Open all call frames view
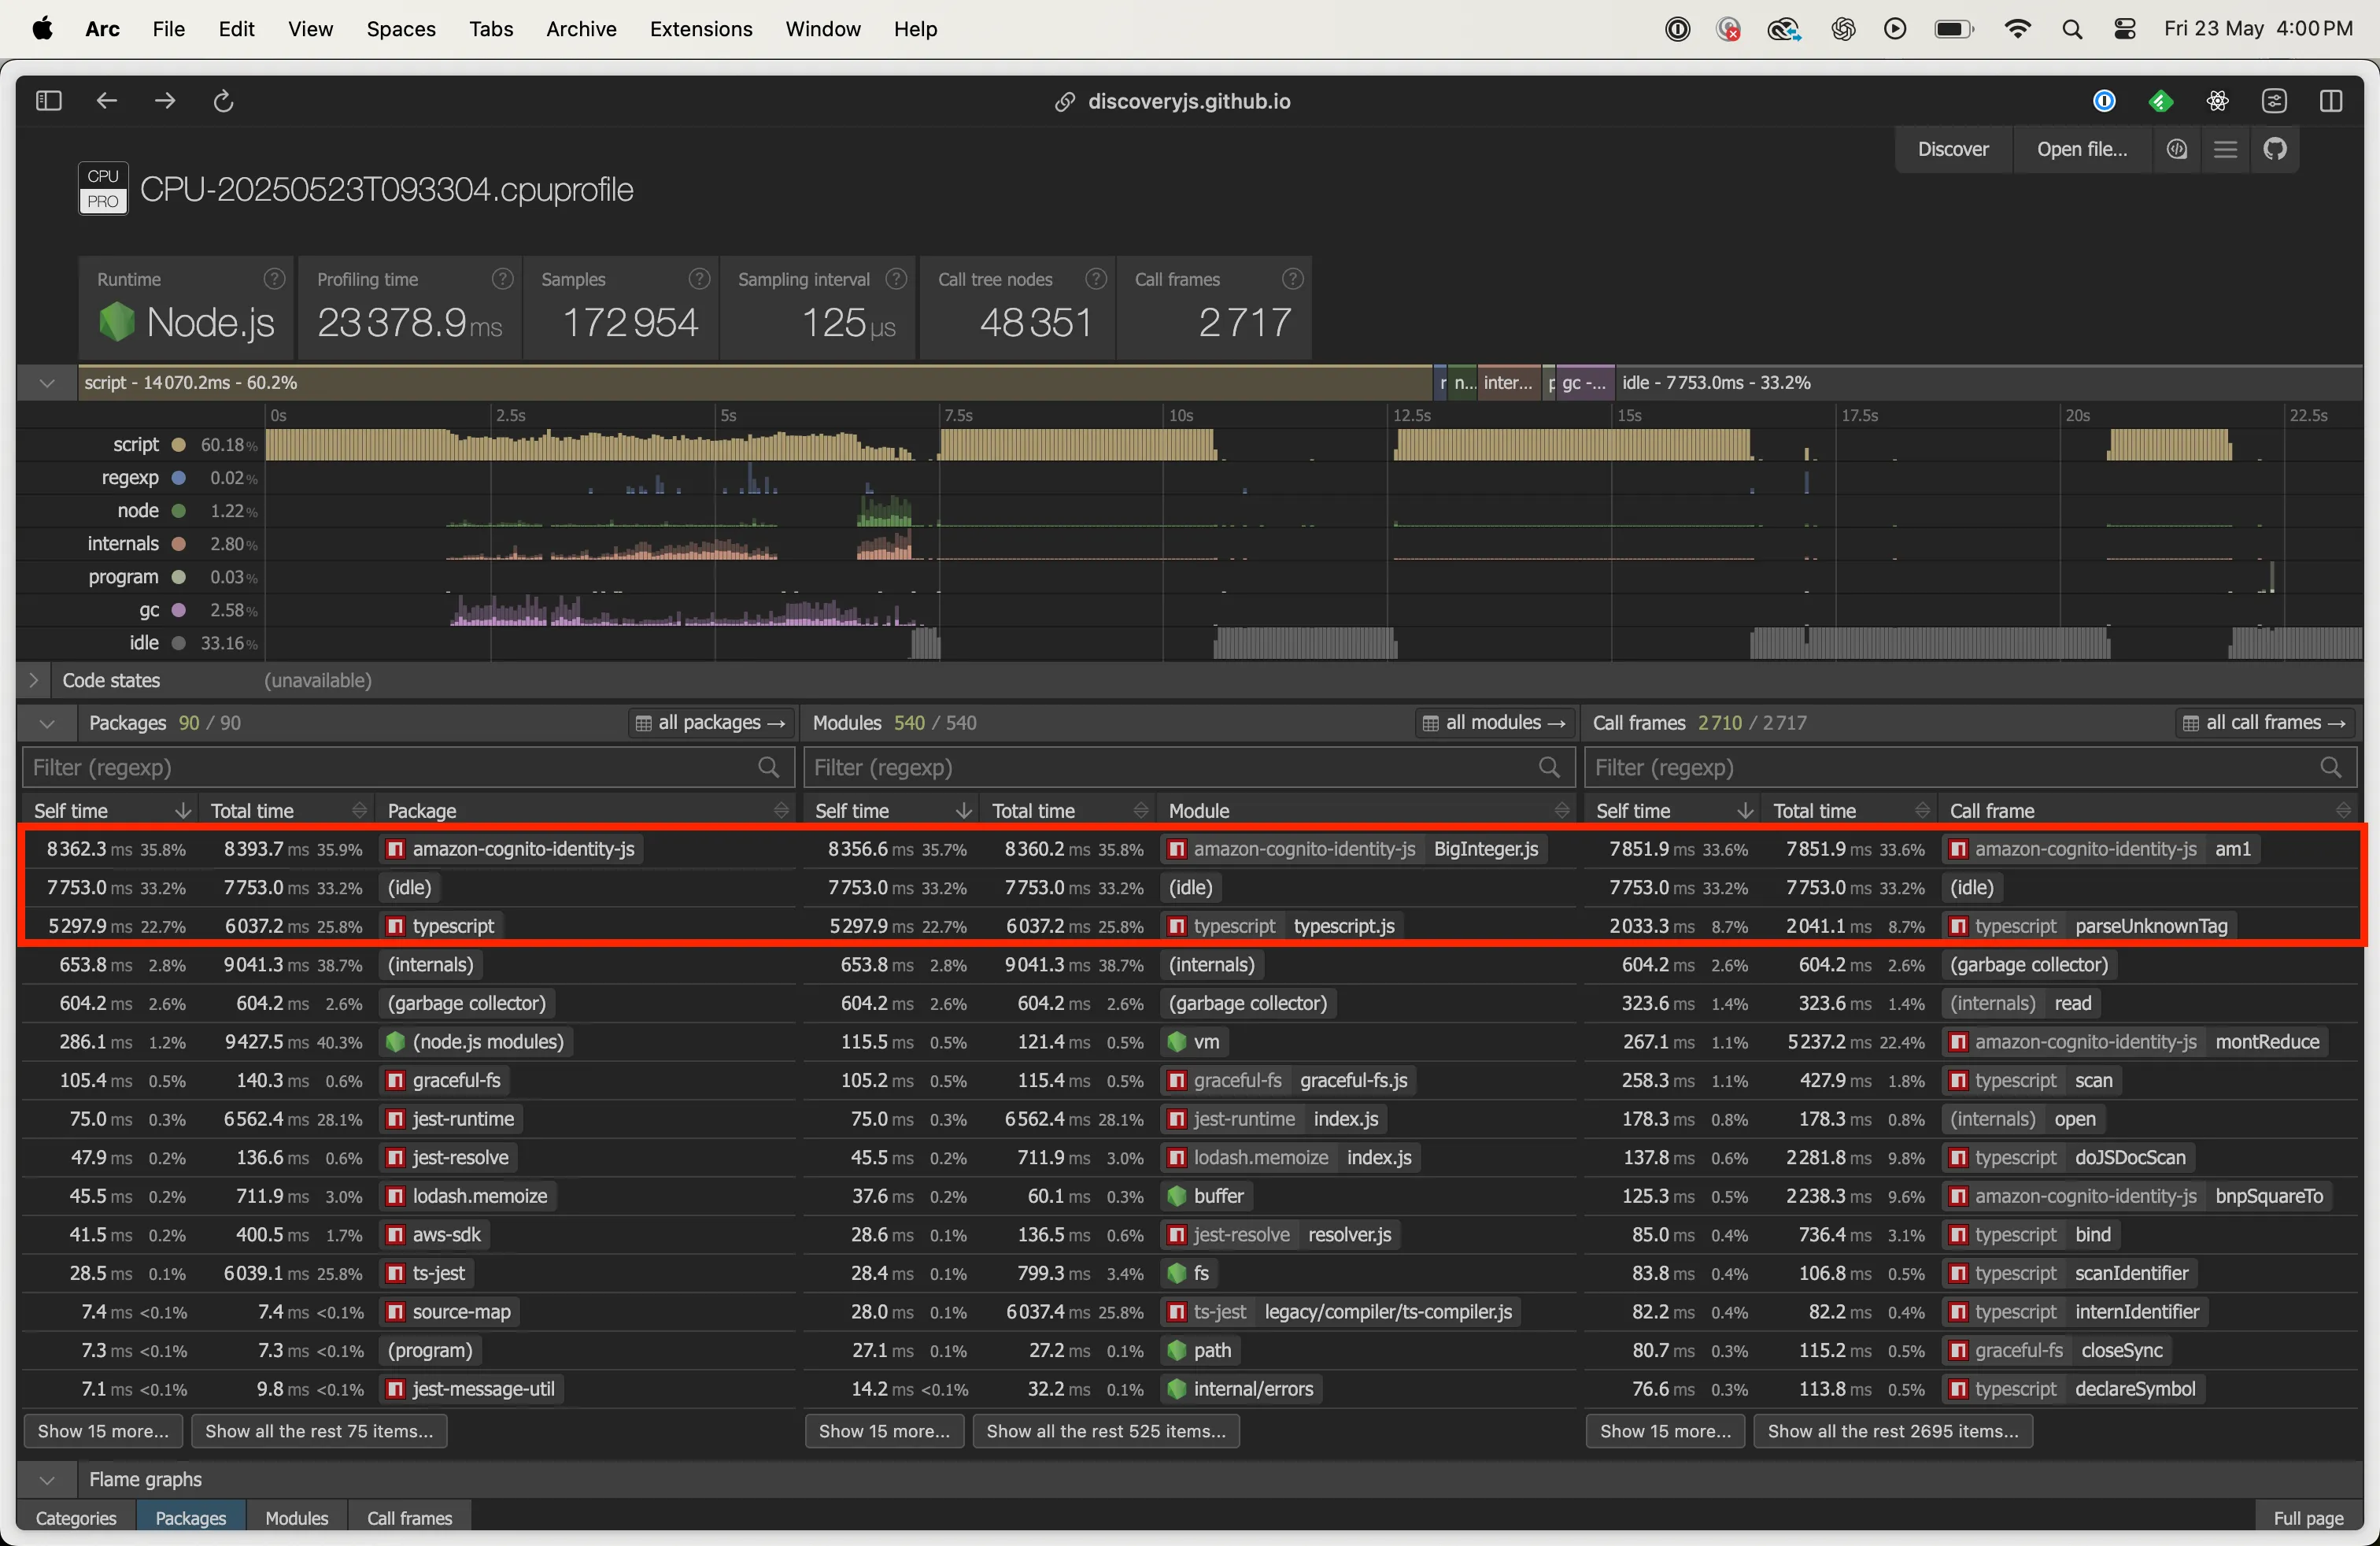The width and height of the screenshot is (2380, 1546). [2265, 723]
